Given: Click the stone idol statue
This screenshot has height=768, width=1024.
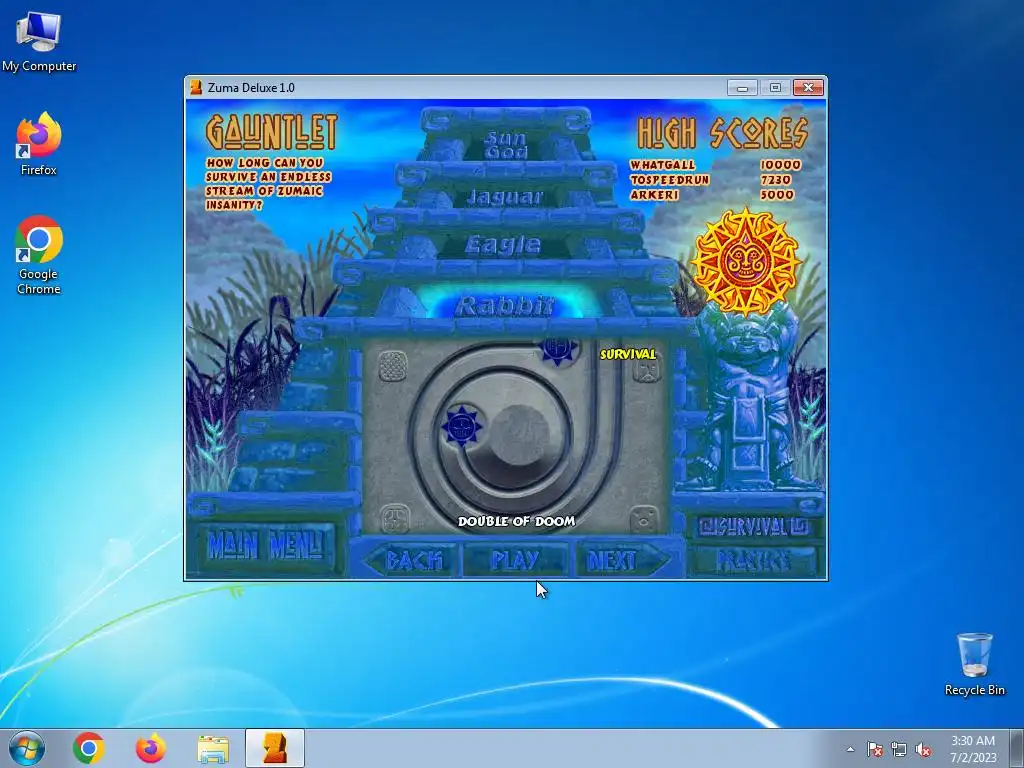Looking at the screenshot, I should (x=749, y=398).
